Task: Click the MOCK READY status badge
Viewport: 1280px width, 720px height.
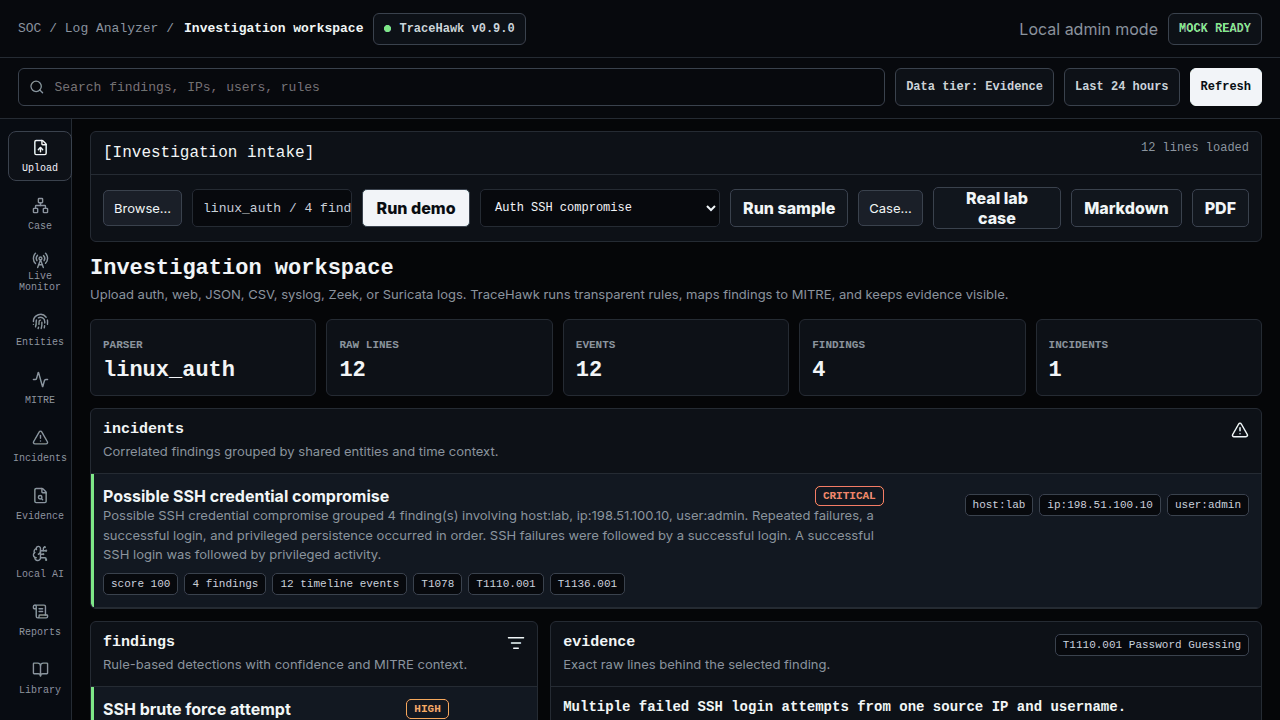Action: [1215, 29]
